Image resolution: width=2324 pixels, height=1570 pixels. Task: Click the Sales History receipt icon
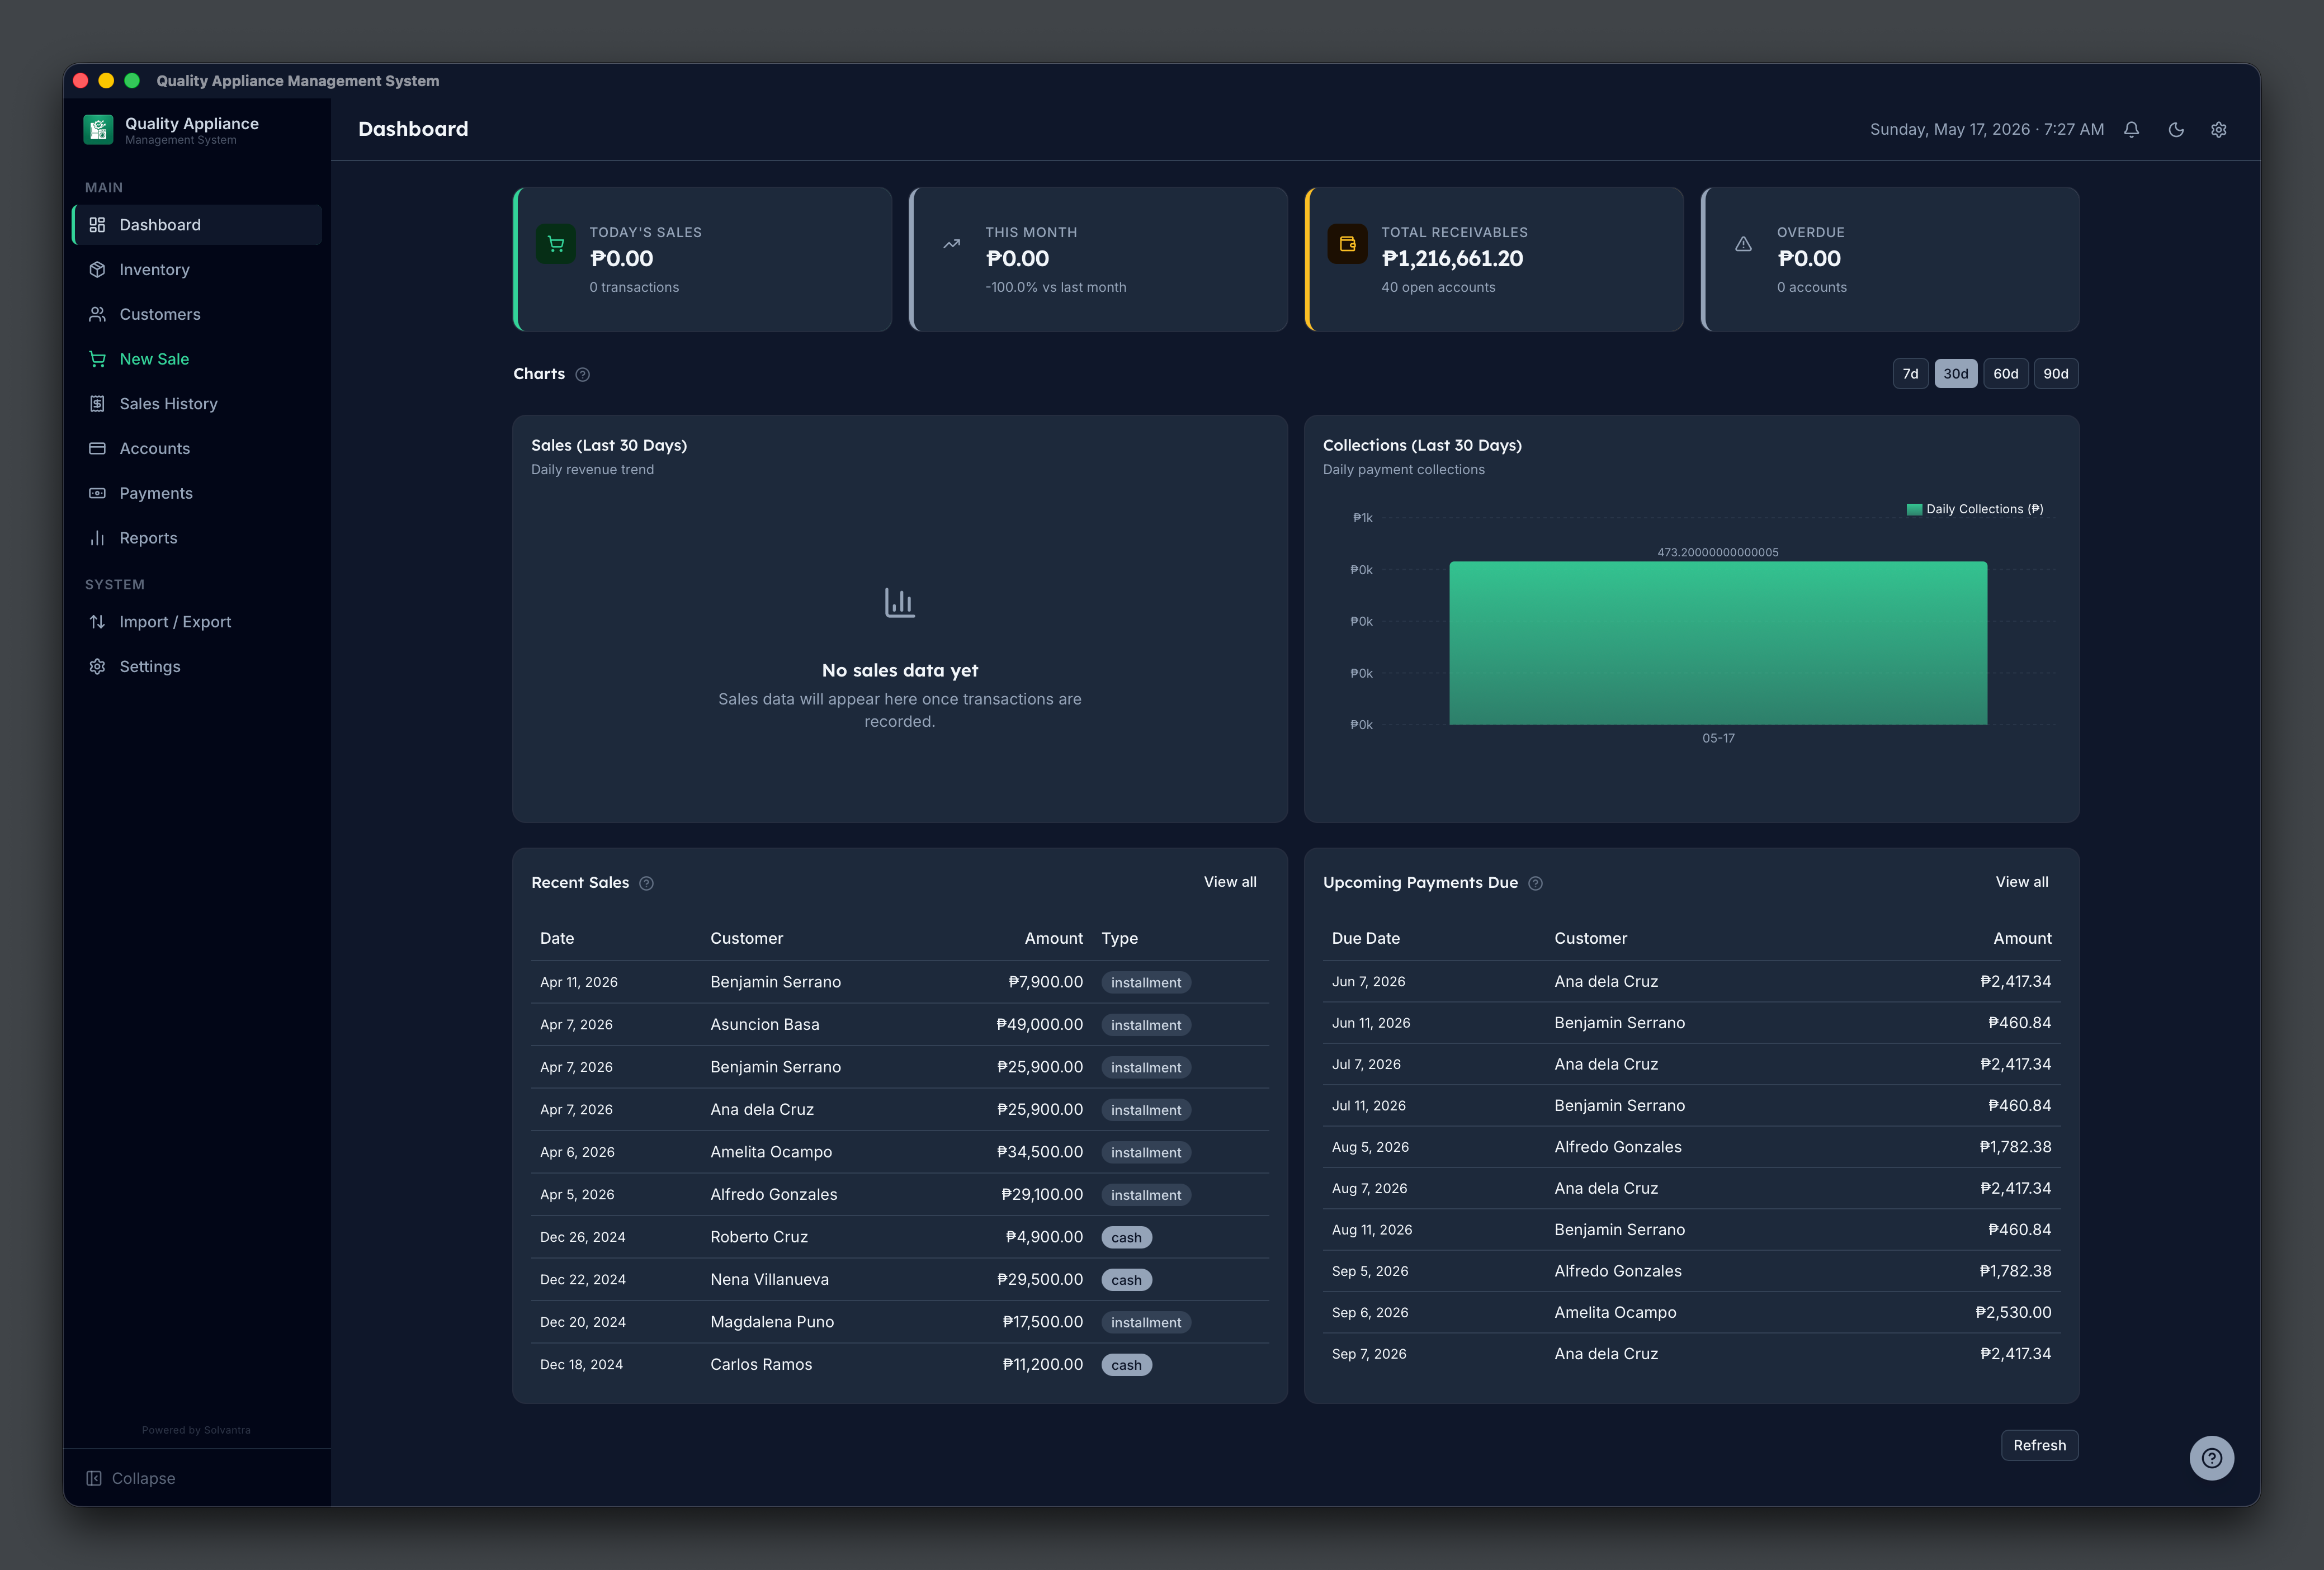click(97, 404)
